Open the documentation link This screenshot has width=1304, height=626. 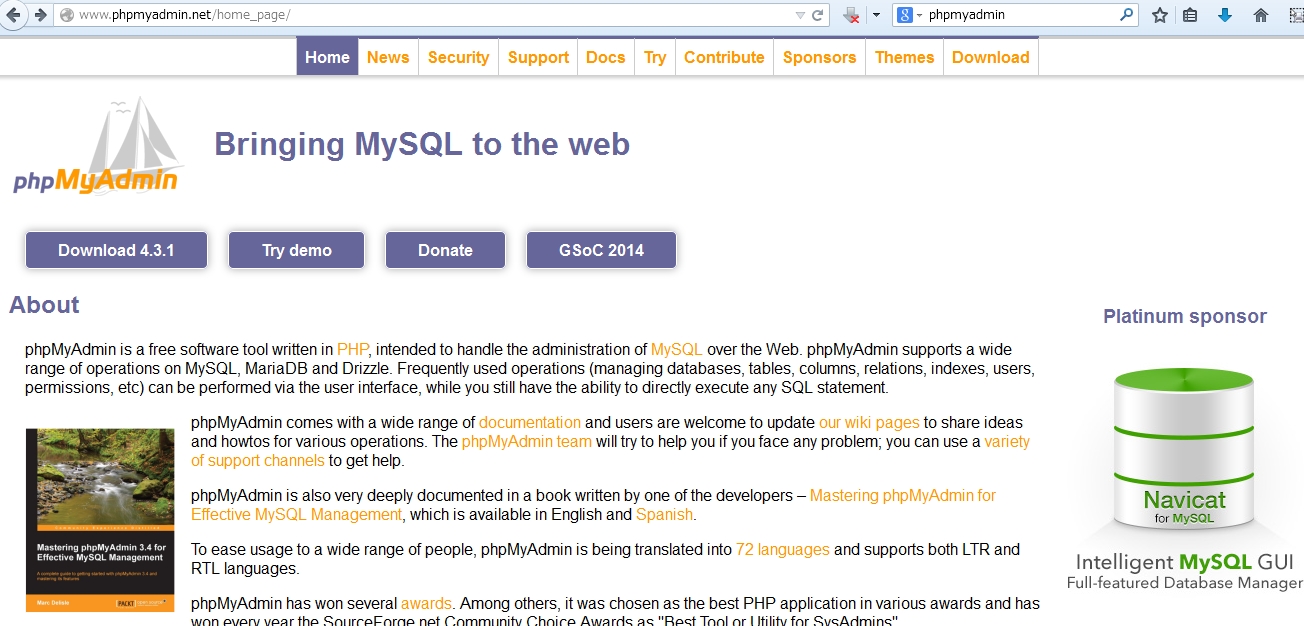530,423
